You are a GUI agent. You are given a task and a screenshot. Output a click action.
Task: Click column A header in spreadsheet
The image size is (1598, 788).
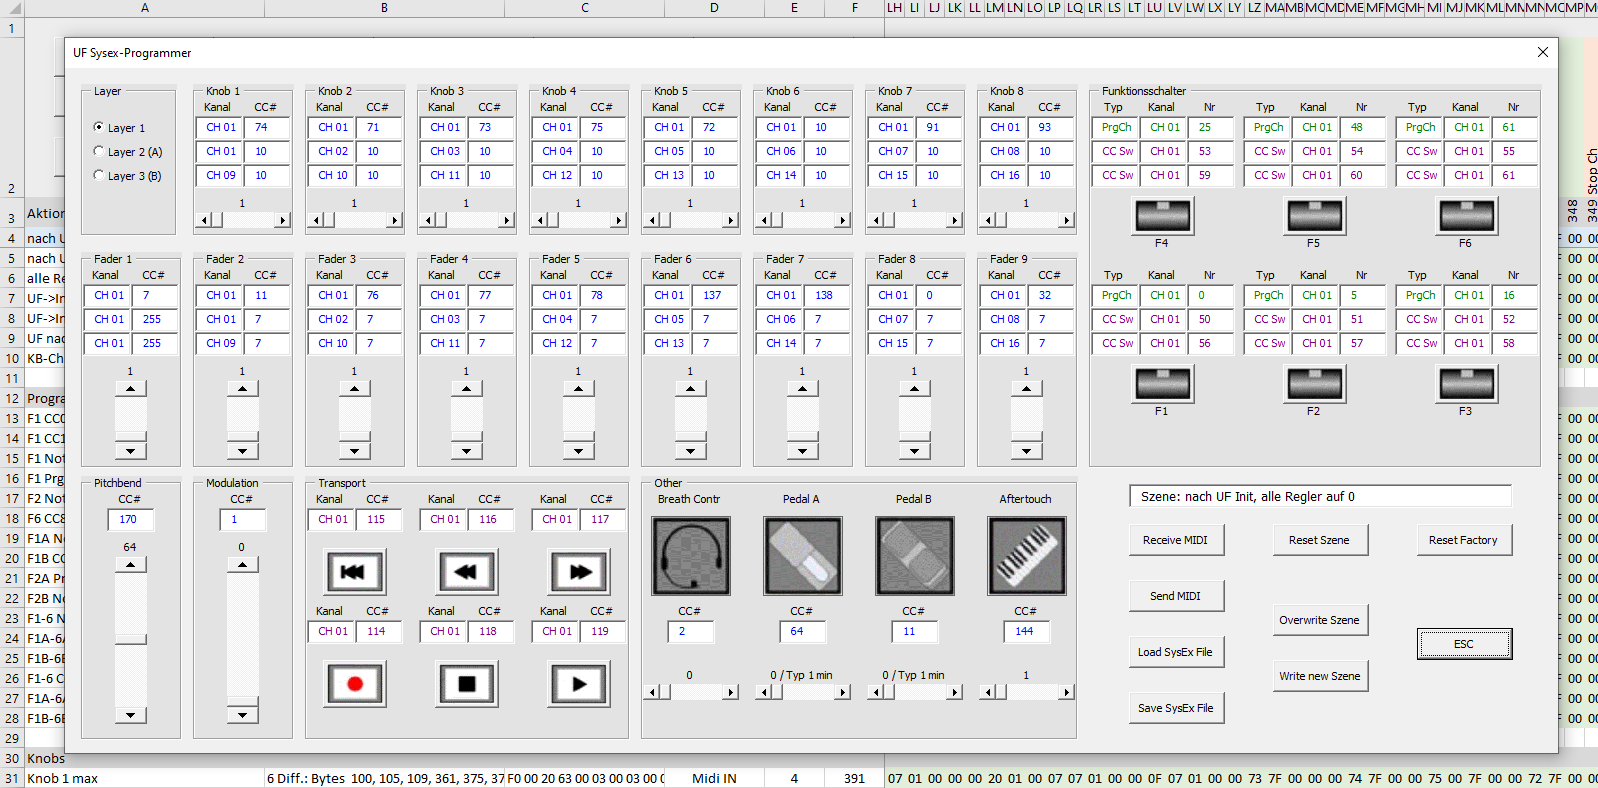click(x=144, y=8)
